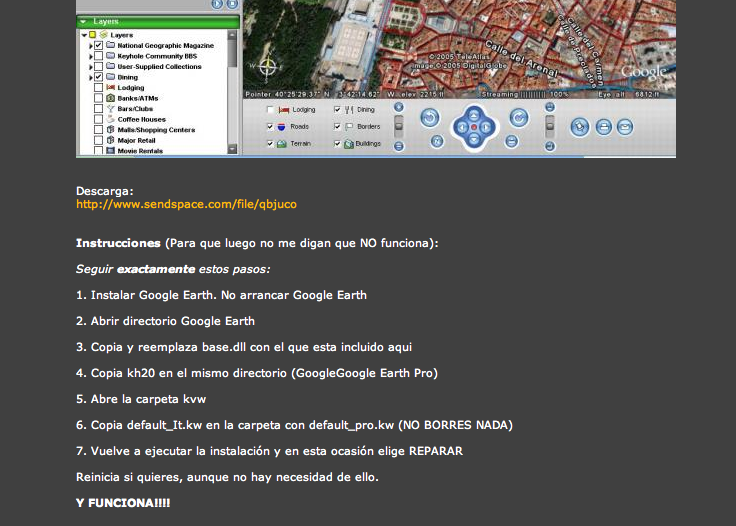
Task: Select the Coffee Houses layer item
Action: click(x=140, y=119)
